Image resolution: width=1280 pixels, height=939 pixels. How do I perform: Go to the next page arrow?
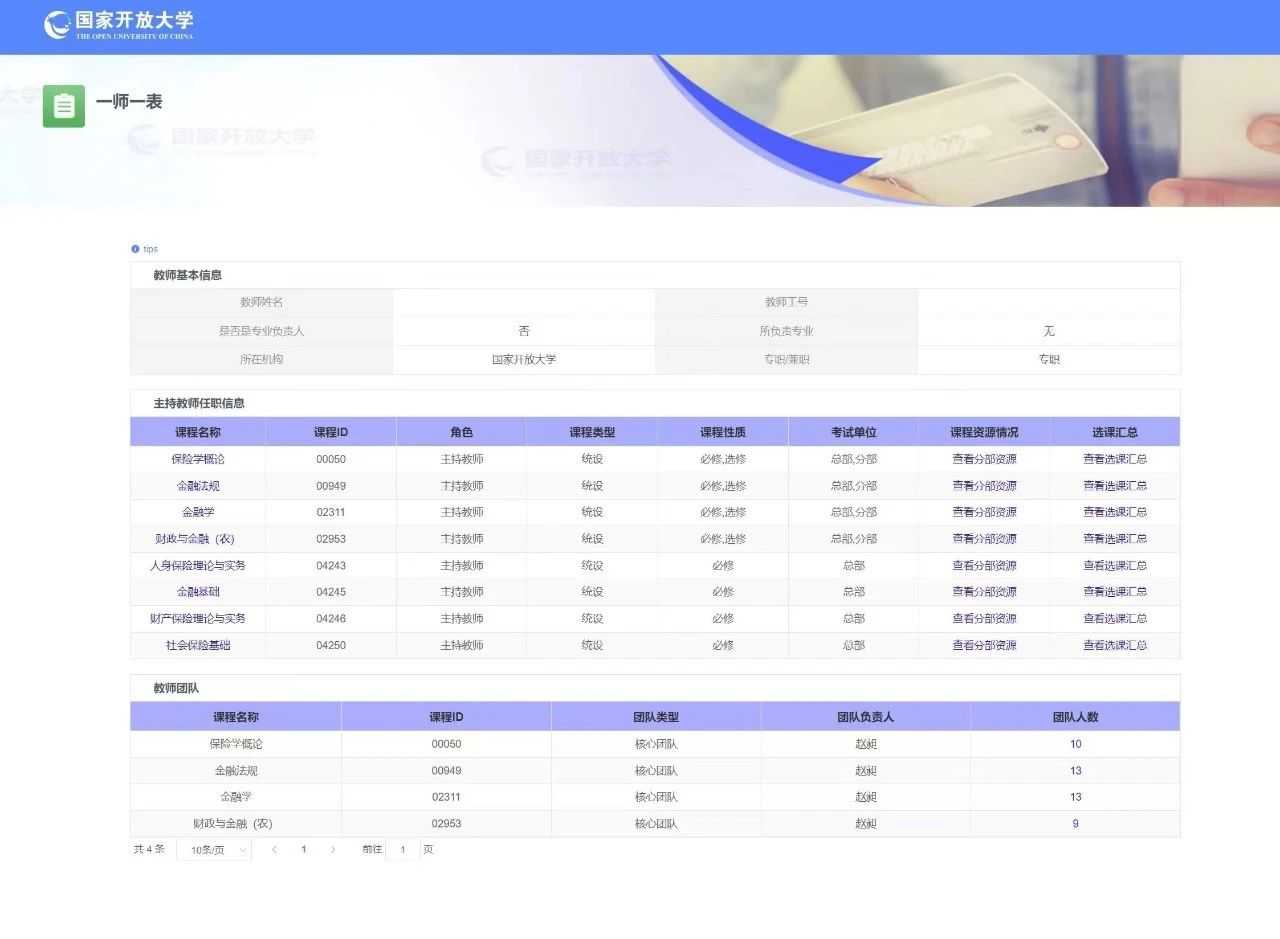333,849
